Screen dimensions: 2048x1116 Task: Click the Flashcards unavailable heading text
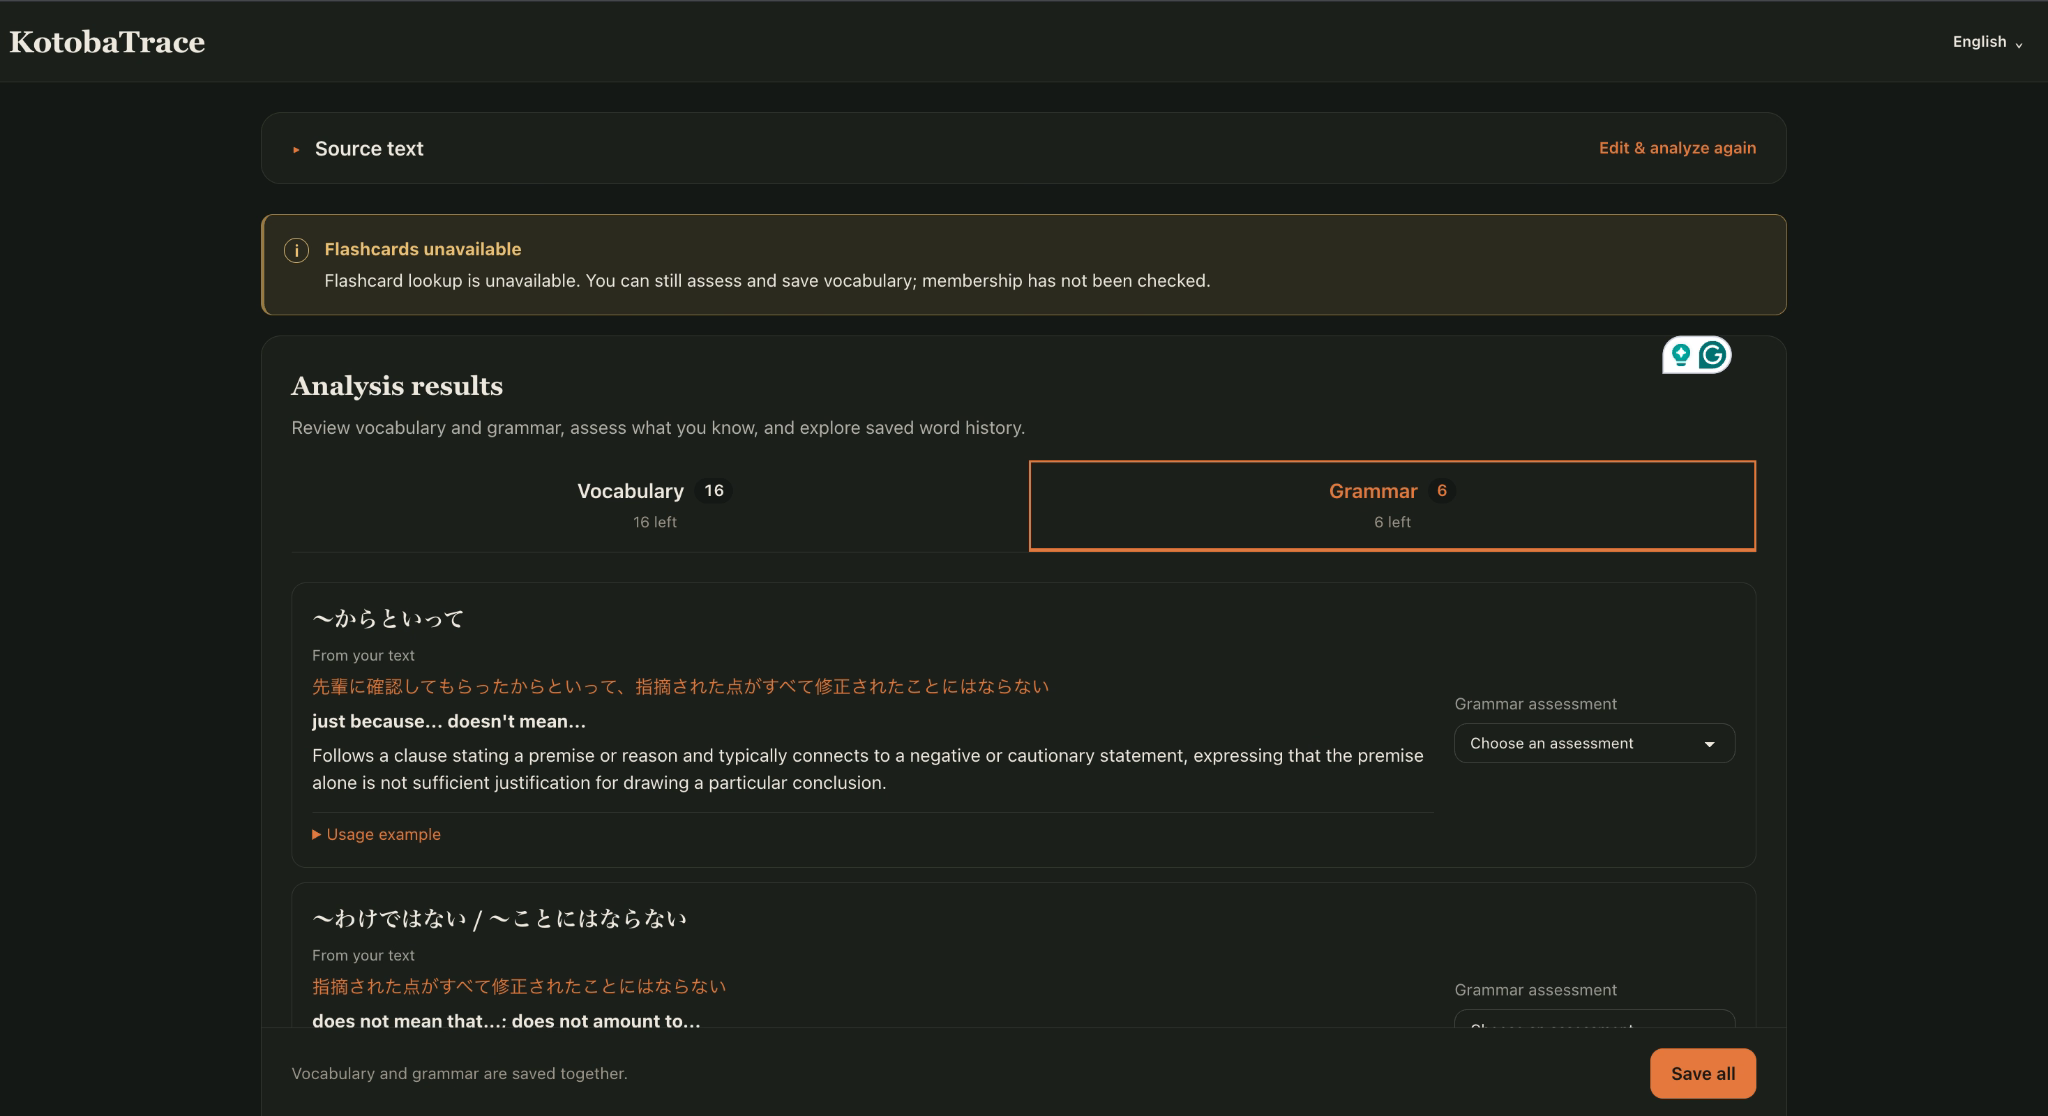(422, 249)
